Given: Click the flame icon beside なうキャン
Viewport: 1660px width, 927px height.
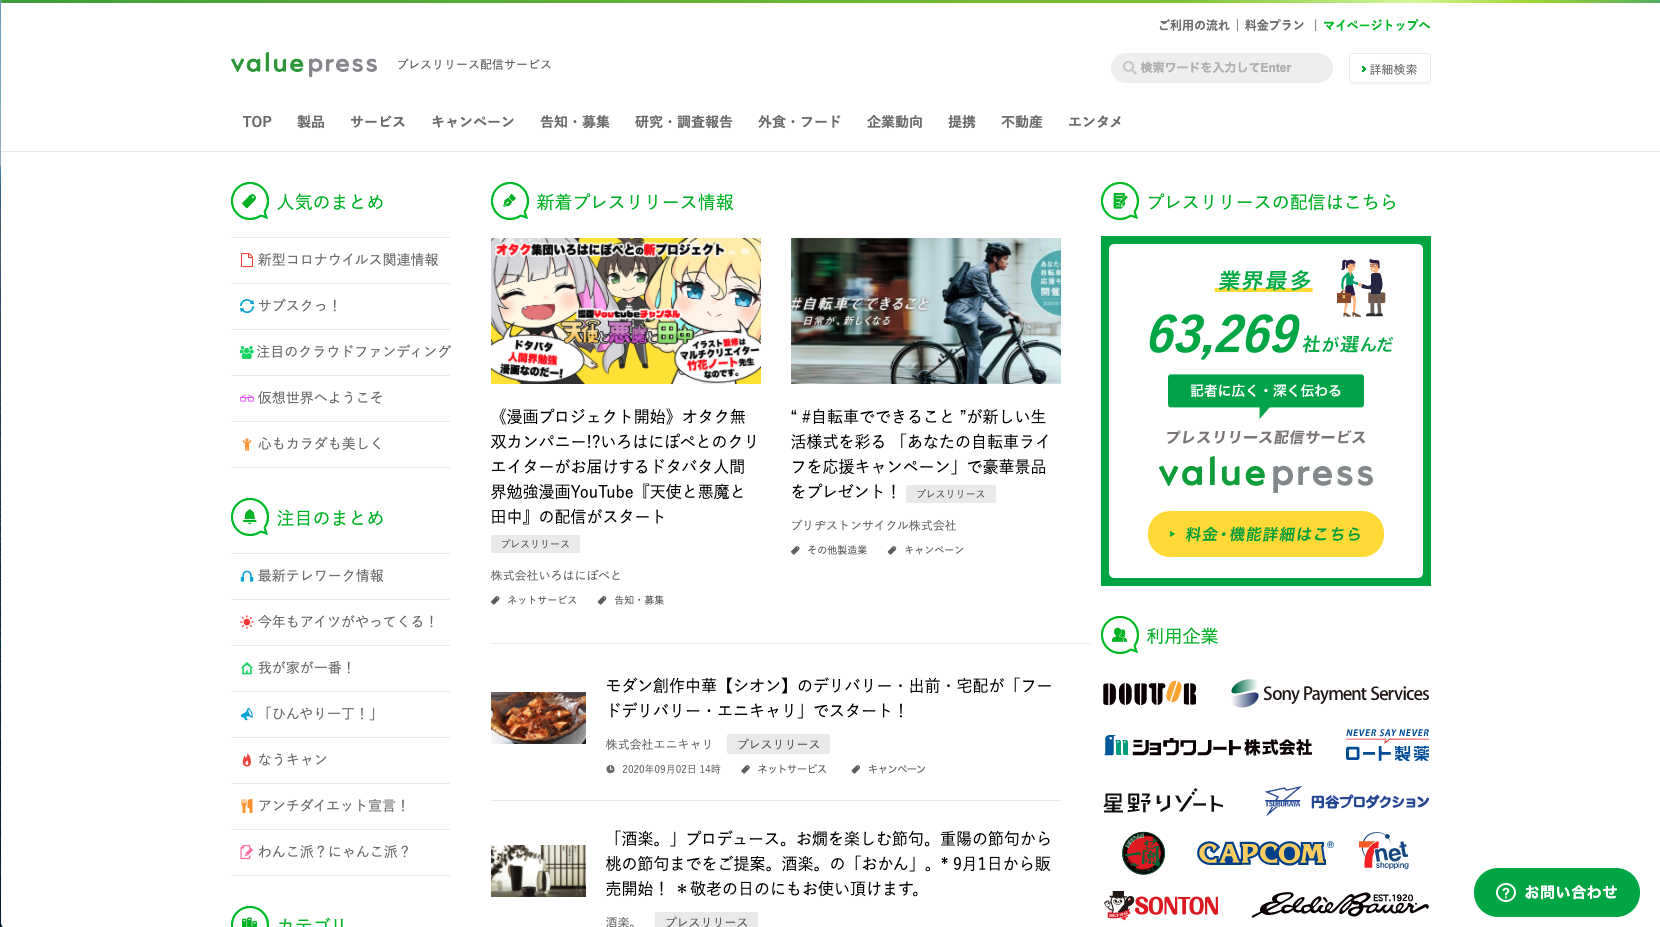Looking at the screenshot, I should click(246, 760).
